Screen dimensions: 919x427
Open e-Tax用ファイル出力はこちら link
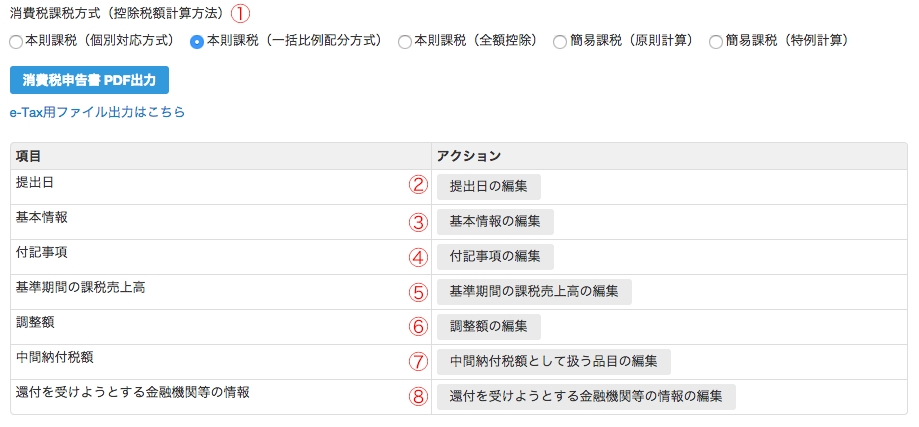pos(97,112)
